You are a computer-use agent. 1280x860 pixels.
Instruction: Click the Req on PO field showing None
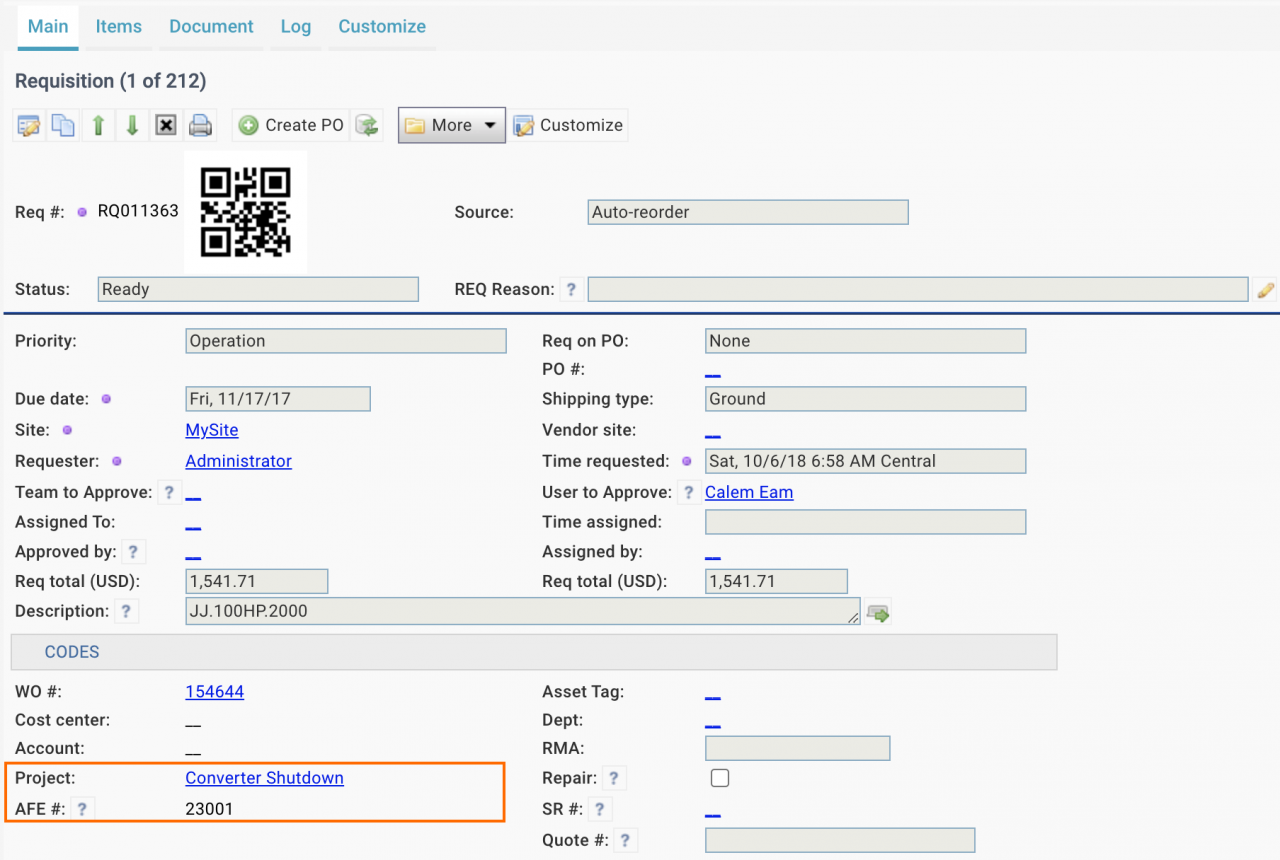click(866, 341)
